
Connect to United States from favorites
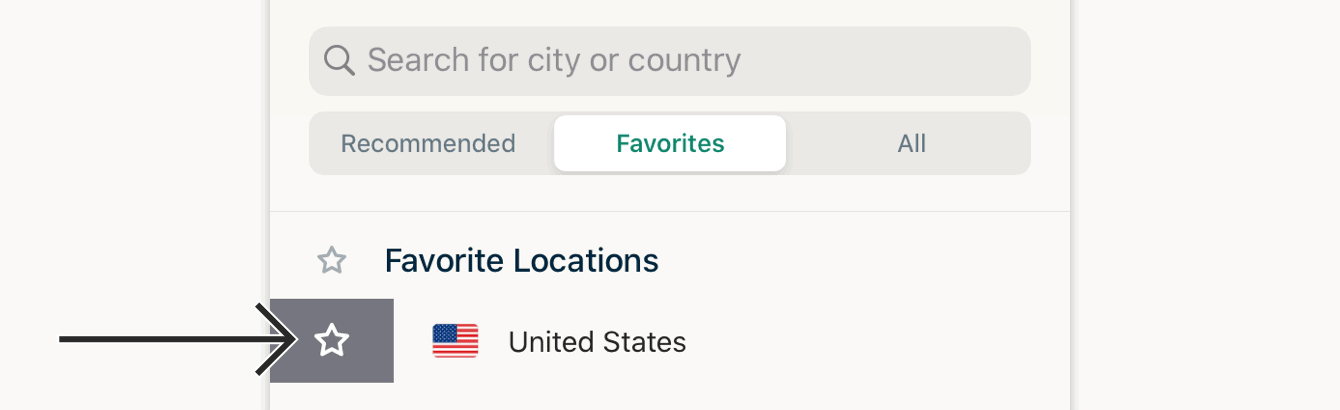(597, 342)
